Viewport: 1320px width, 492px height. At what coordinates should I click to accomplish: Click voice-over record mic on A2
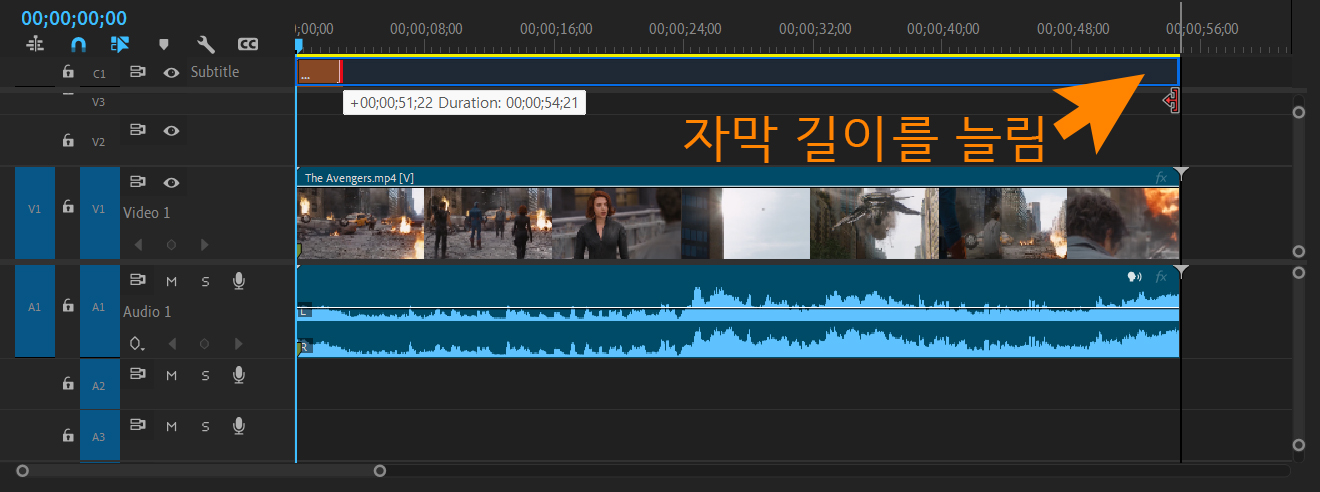pos(238,374)
